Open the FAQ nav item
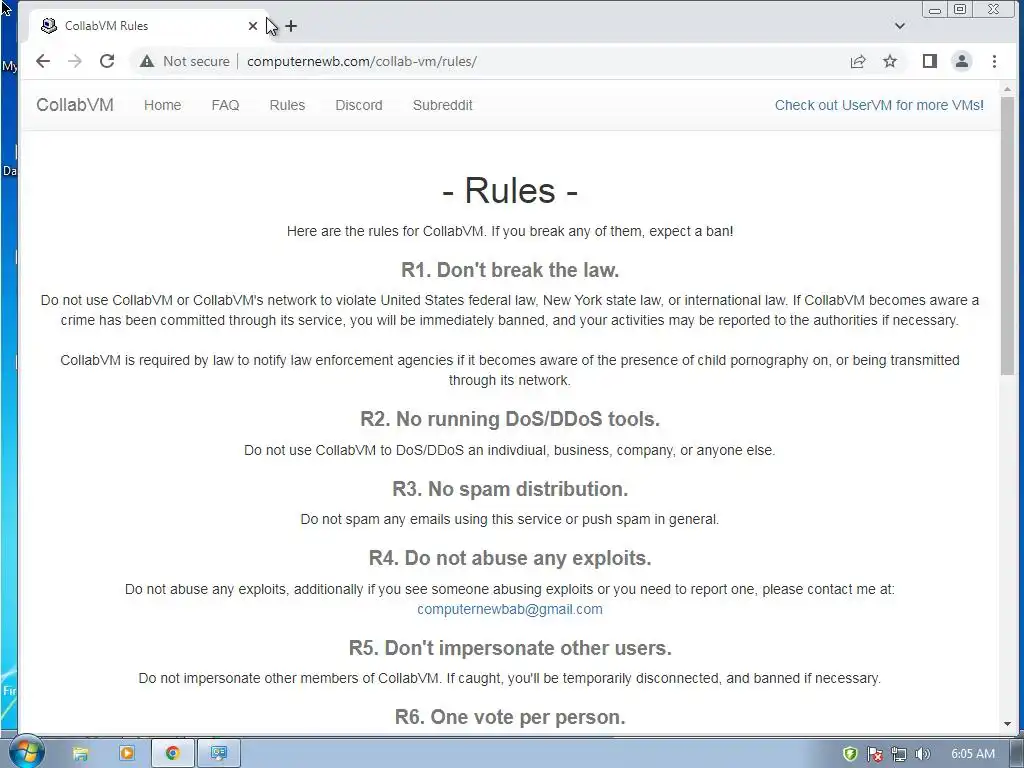This screenshot has height=768, width=1024. 225,105
